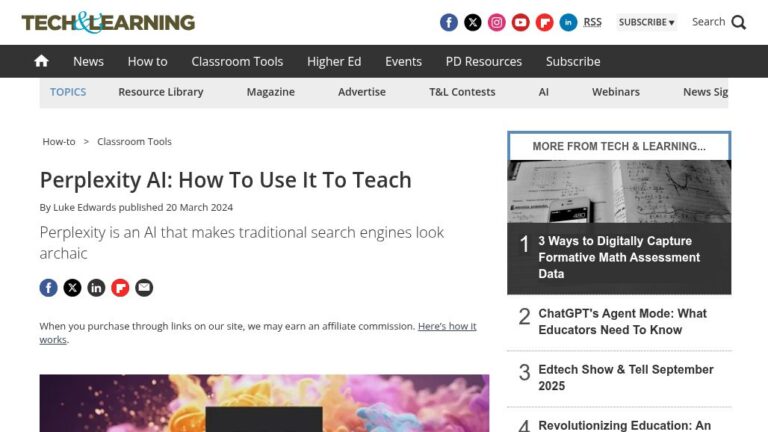Open the AI topic
This screenshot has height=432, width=768.
pos(543,92)
